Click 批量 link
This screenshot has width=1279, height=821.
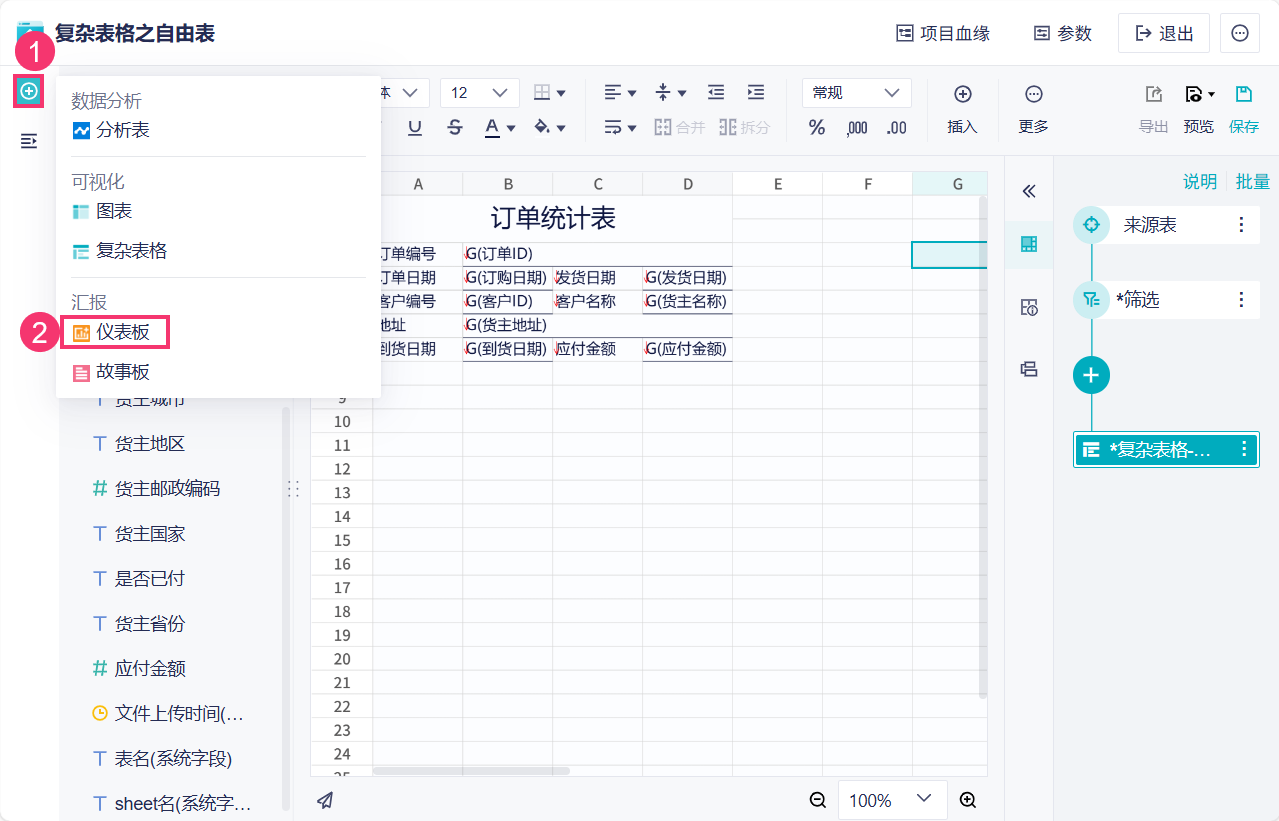tap(1253, 181)
